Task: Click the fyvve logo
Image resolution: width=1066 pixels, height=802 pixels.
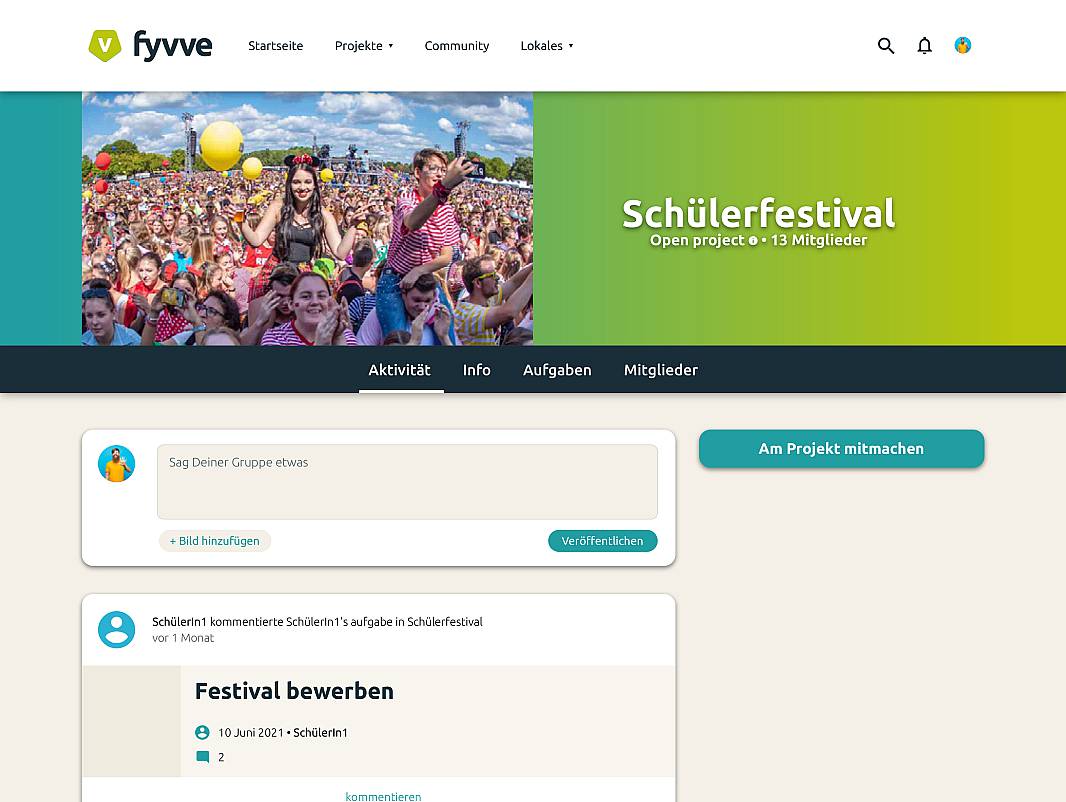Action: click(x=150, y=46)
